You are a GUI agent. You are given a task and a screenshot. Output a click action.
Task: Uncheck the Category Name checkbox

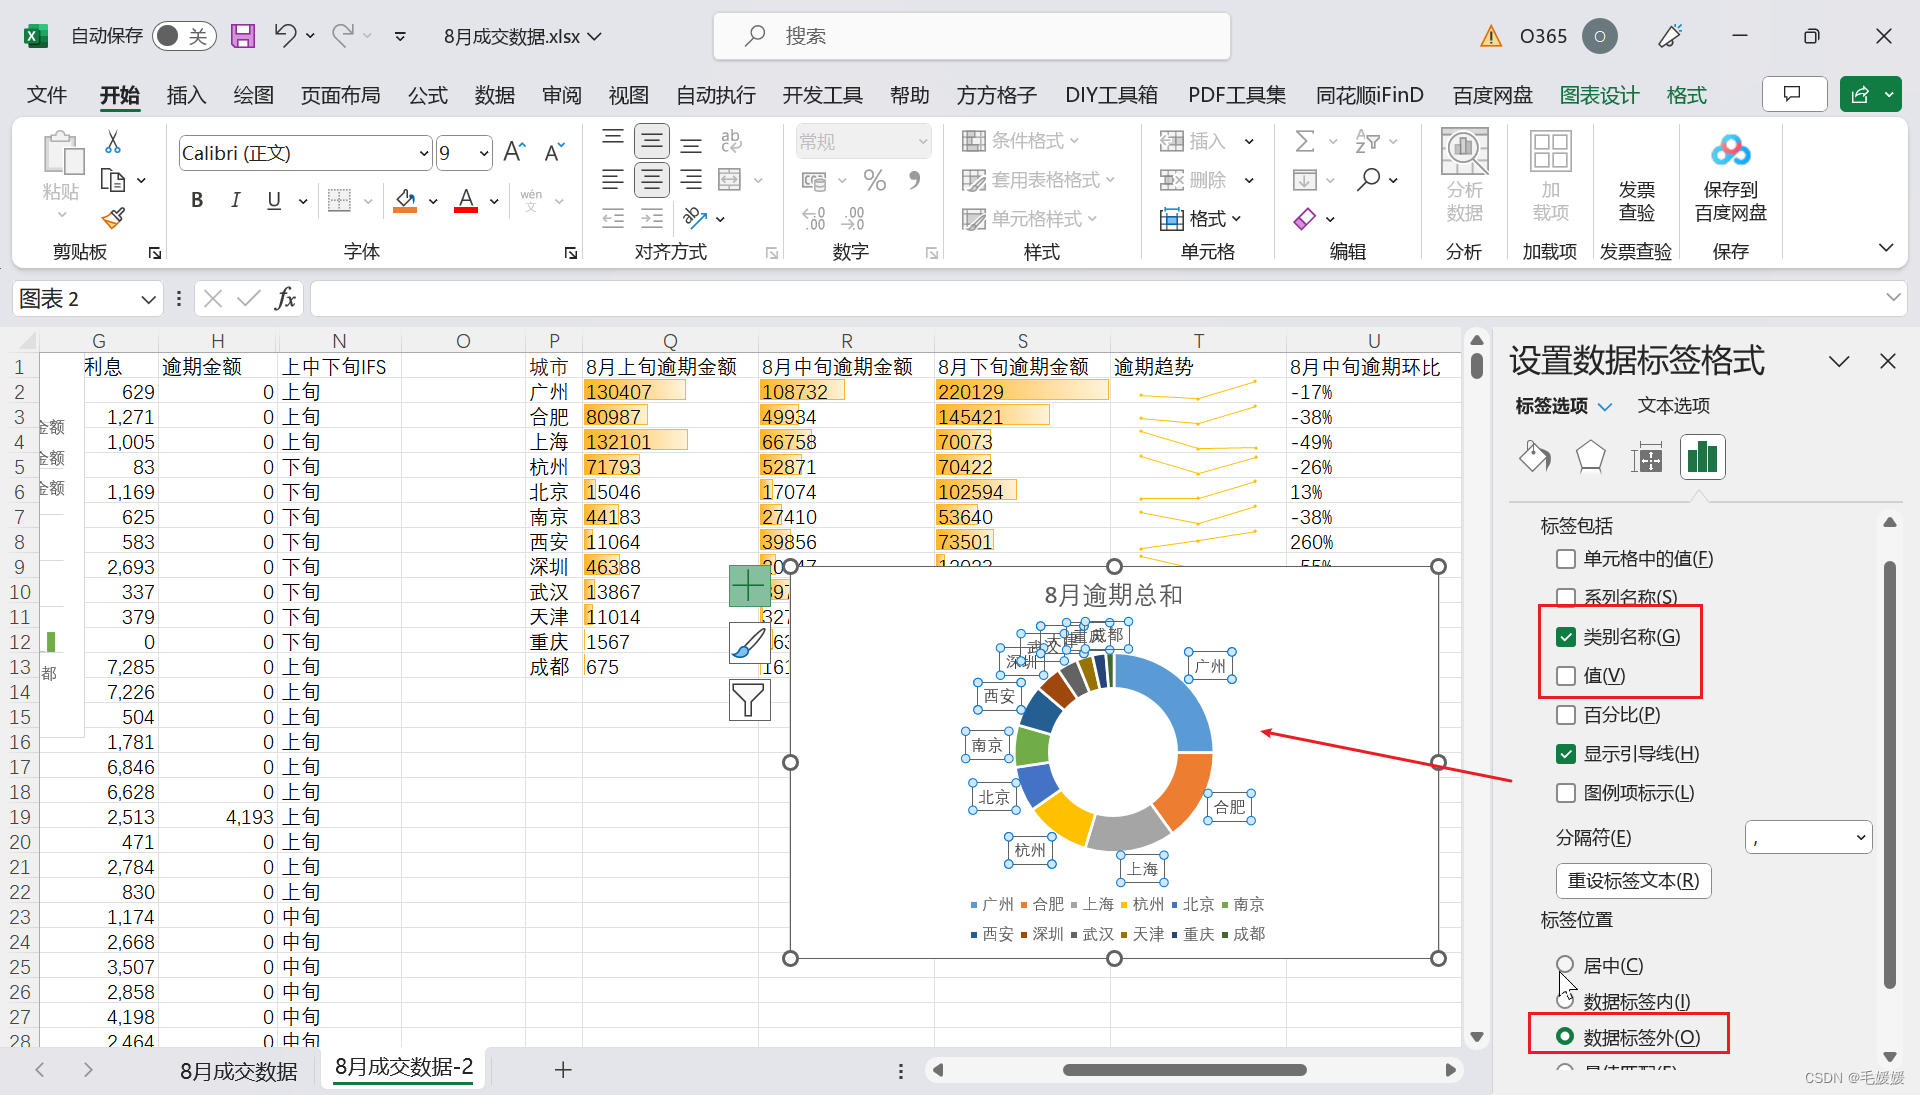click(1566, 637)
